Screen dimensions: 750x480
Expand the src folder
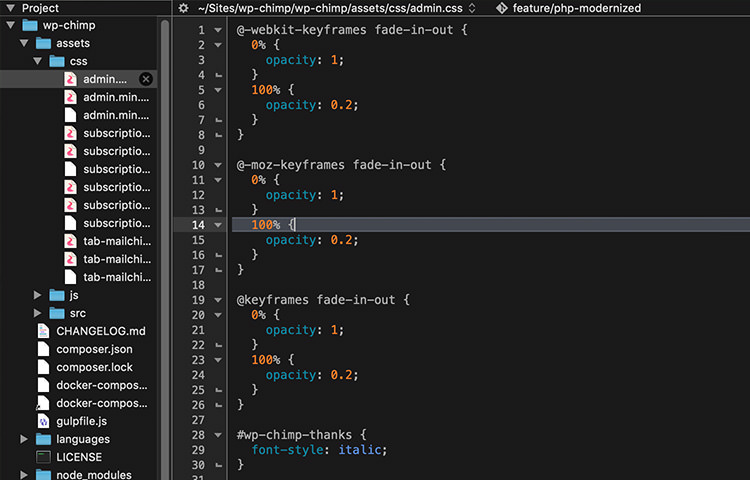[x=38, y=313]
